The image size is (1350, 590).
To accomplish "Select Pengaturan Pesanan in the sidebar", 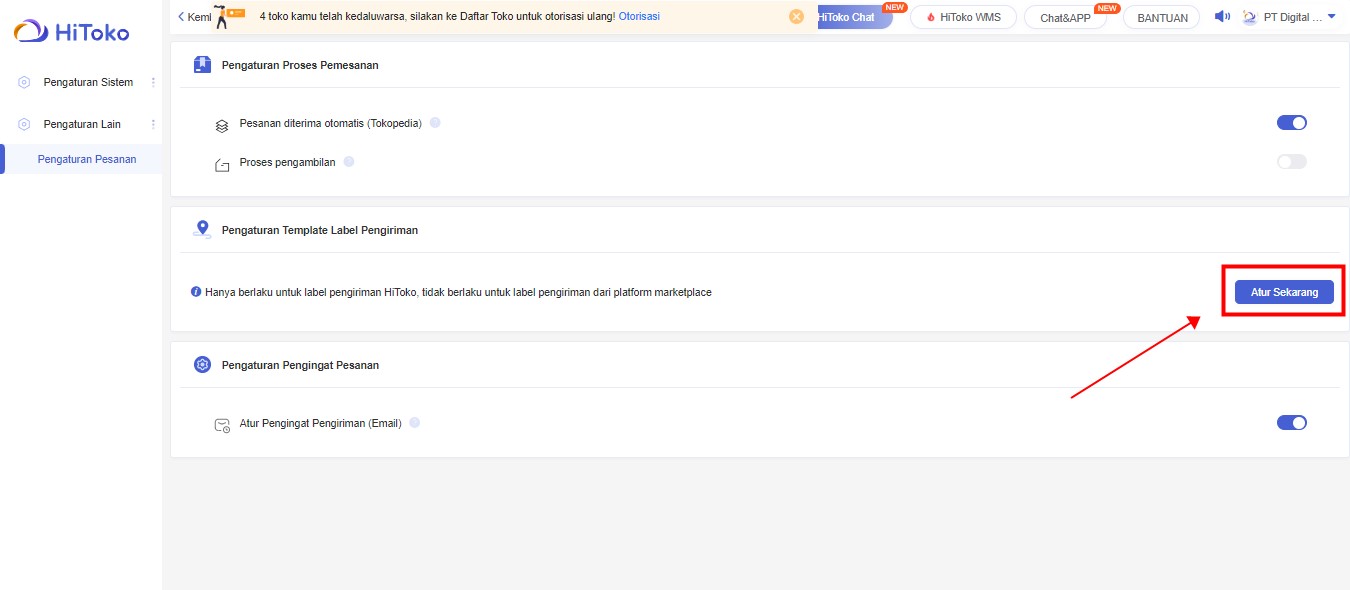I will [x=87, y=159].
